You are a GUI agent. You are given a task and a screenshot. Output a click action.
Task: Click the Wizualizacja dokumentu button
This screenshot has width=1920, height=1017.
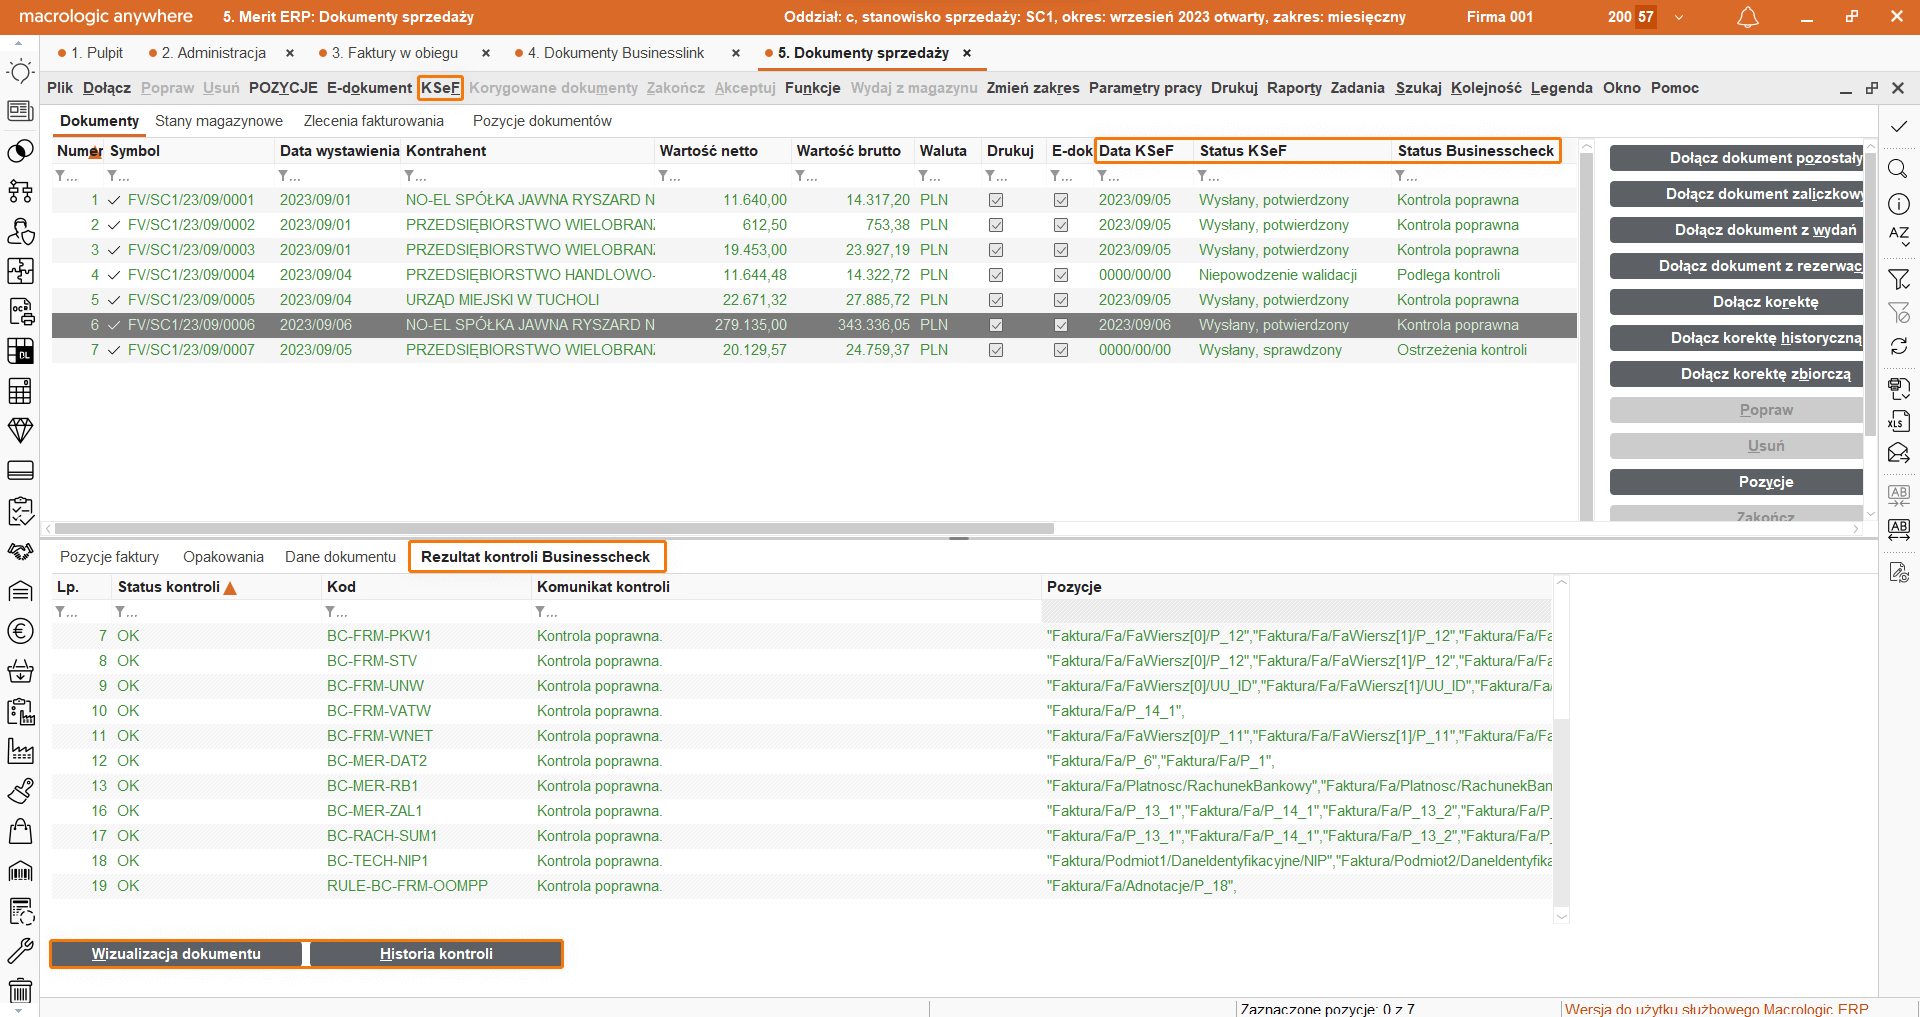click(x=176, y=954)
